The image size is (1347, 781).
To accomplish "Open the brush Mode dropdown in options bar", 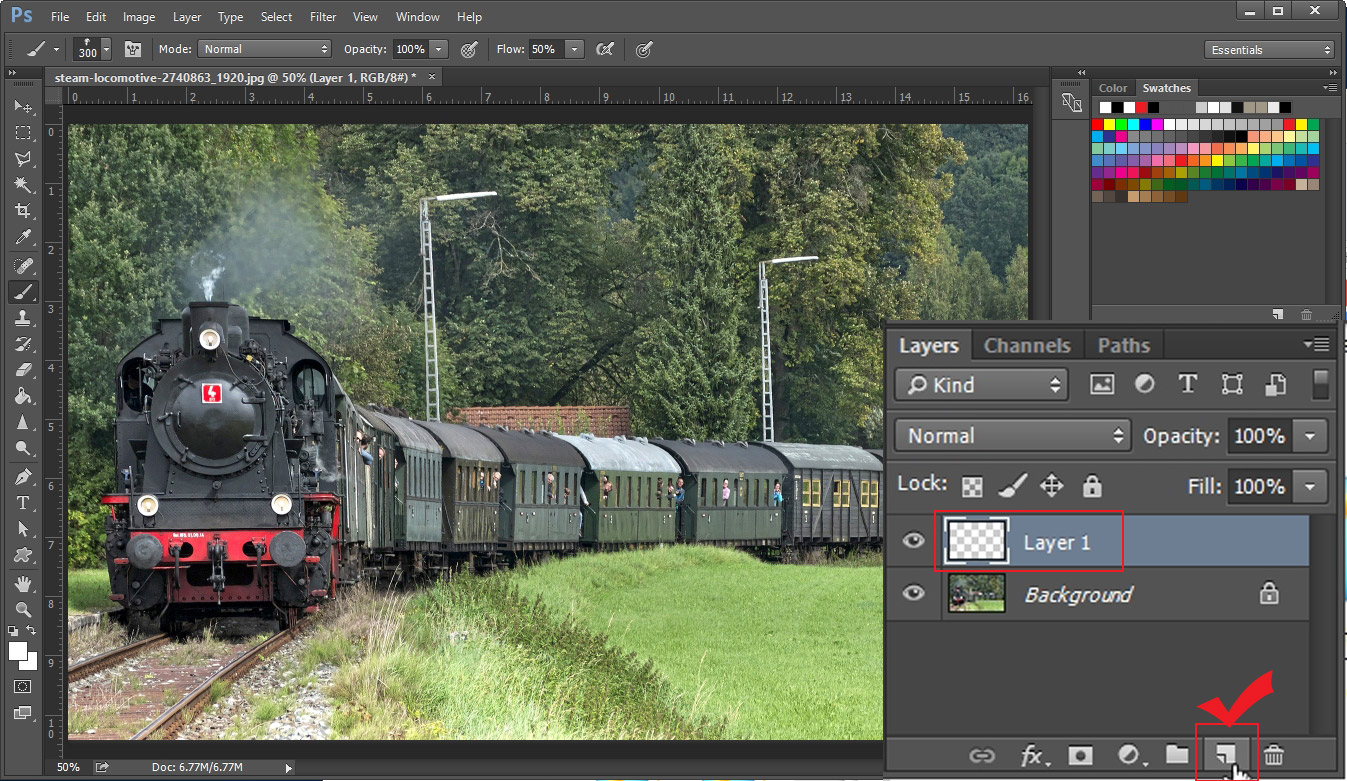I will [264, 49].
